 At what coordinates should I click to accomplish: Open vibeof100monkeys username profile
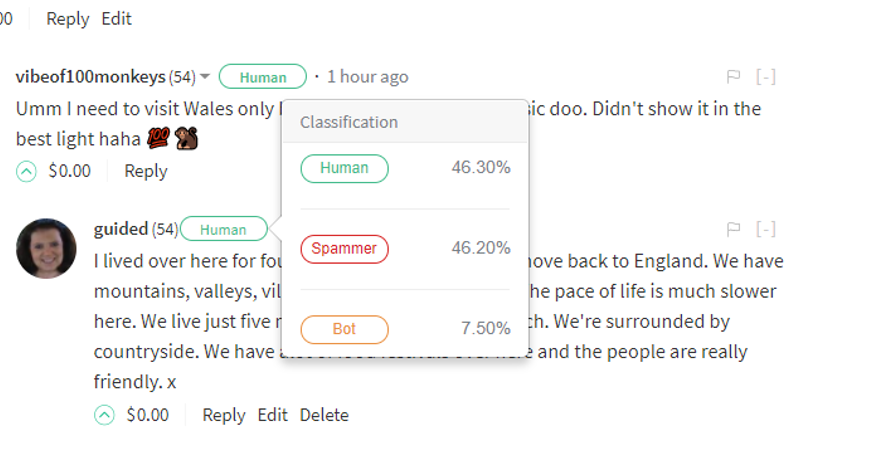pyautogui.click(x=90, y=77)
